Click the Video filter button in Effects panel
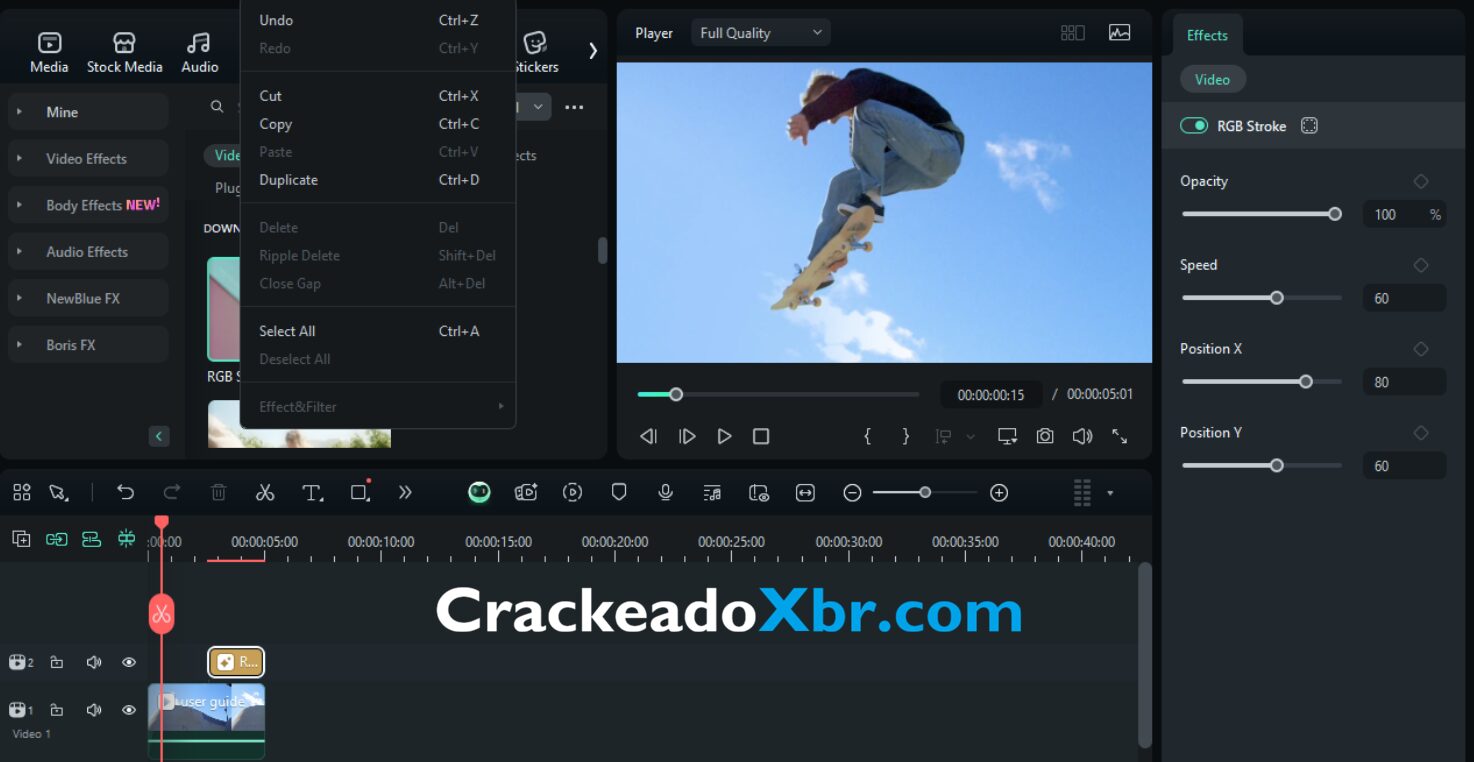Viewport: 1474px width, 762px height. coord(1212,78)
